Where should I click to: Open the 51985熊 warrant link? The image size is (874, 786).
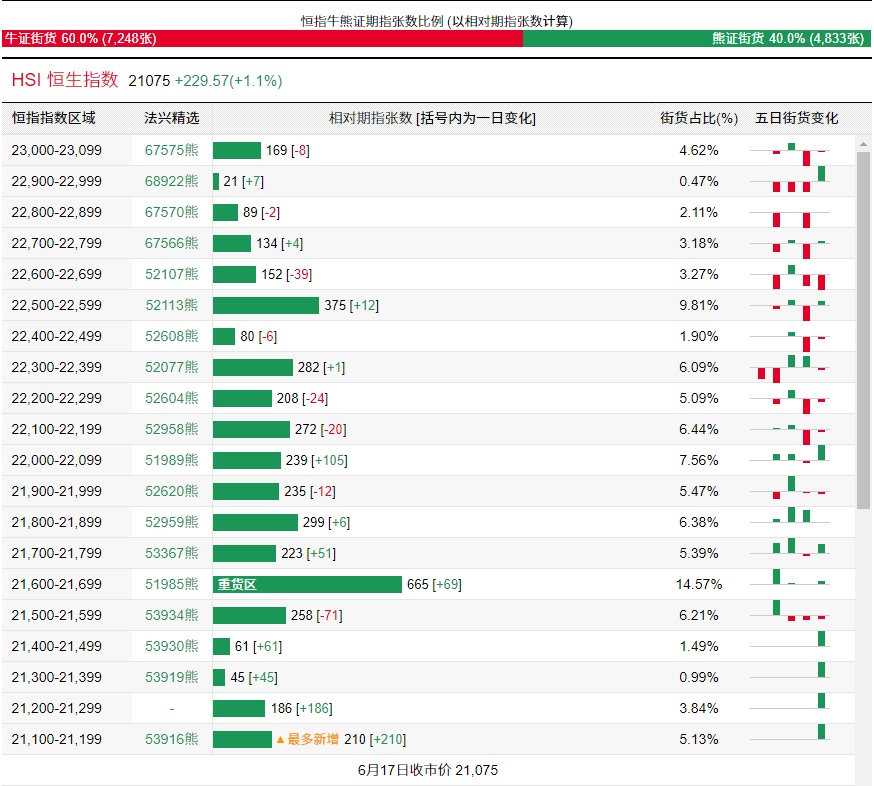[x=172, y=584]
